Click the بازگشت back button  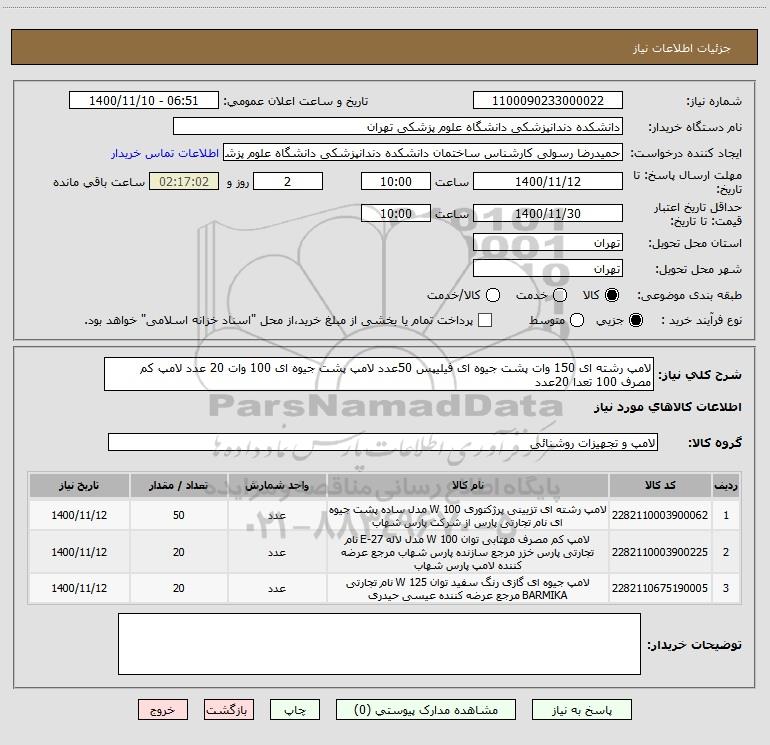229,710
